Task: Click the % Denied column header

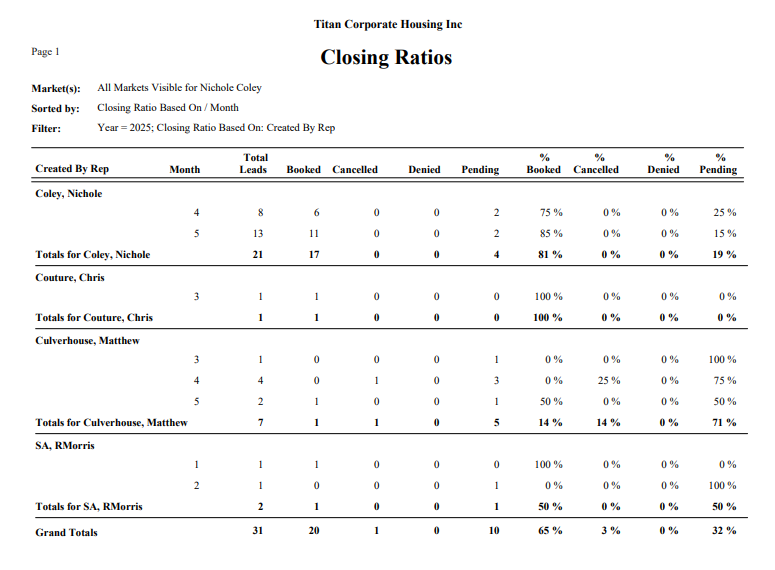Action: tap(663, 164)
